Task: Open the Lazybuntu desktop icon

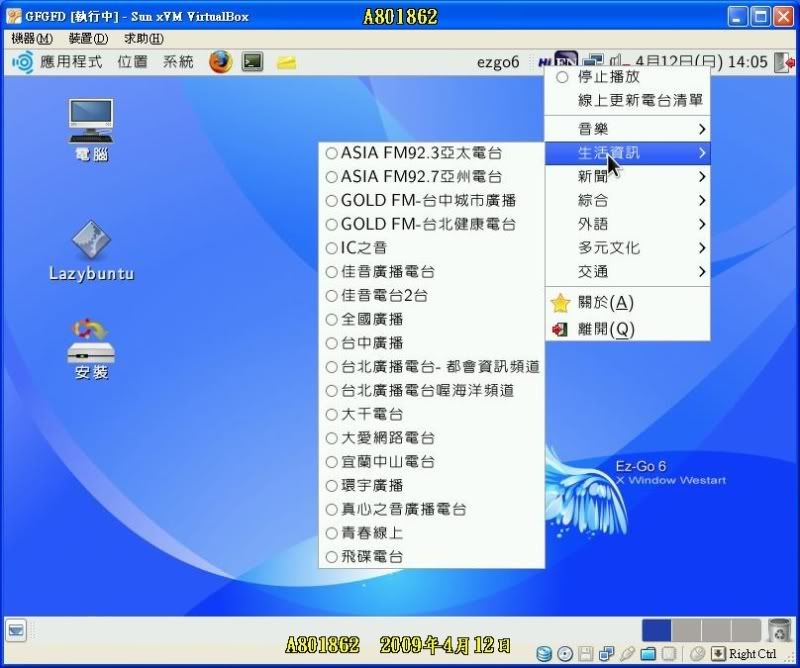Action: click(91, 251)
